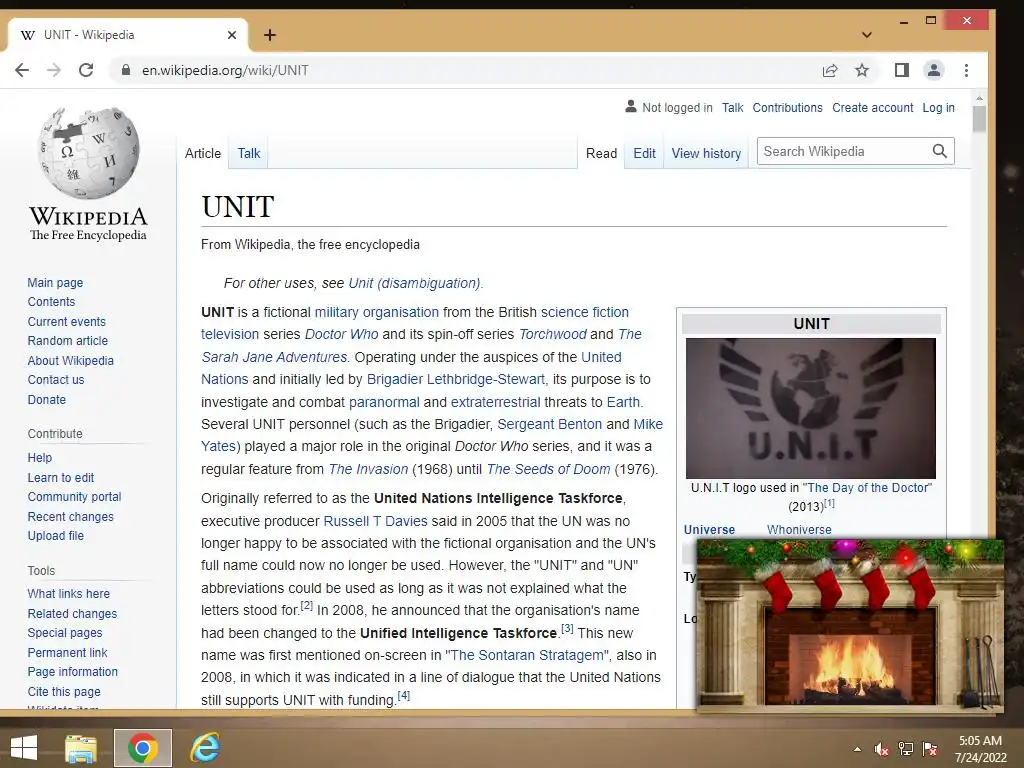Image resolution: width=1024 pixels, height=768 pixels.
Task: Switch to the UNIT - Wikipedia browser tab
Action: [127, 35]
